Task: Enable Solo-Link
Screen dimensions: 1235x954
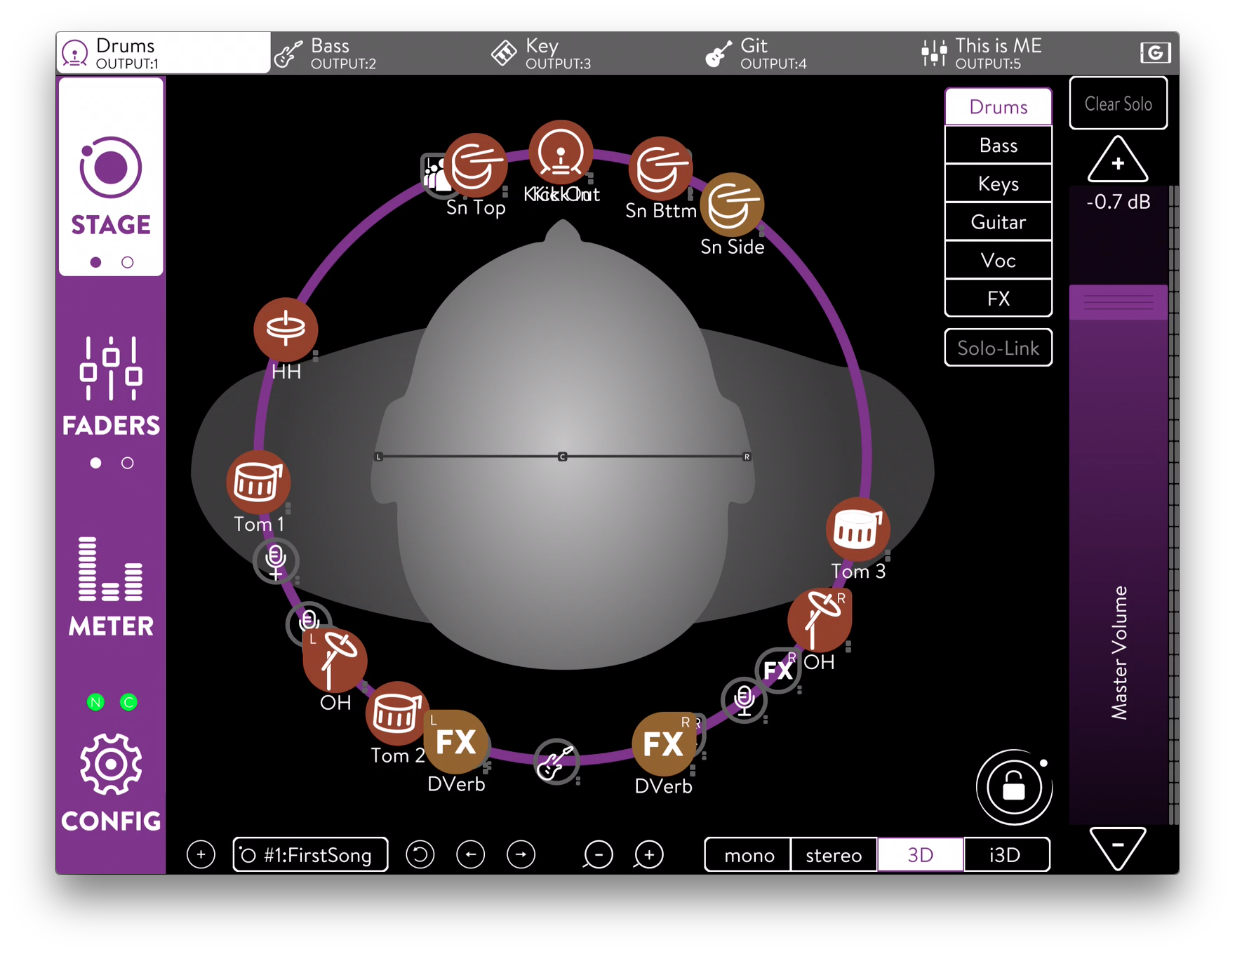Action: [x=998, y=348]
